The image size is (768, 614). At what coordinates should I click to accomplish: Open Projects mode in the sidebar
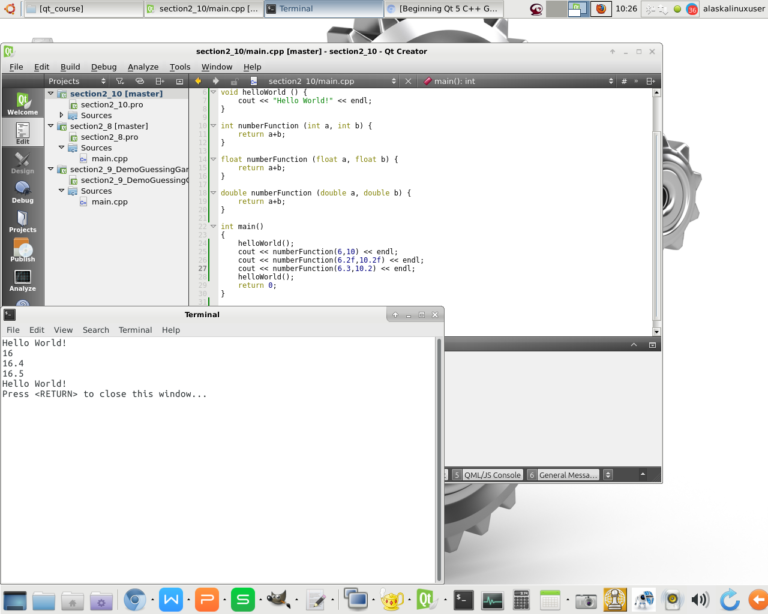coord(22,220)
